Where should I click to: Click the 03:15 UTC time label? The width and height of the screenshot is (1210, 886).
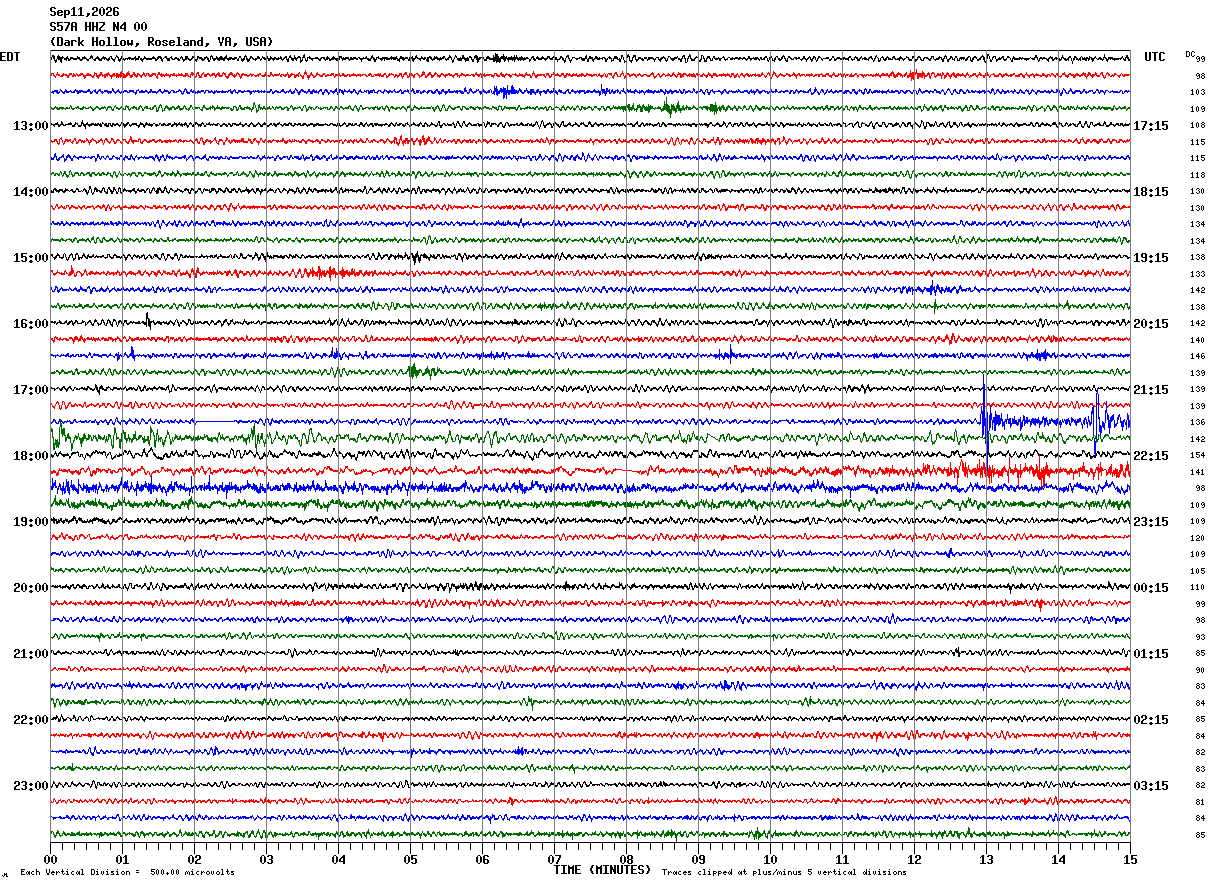pyautogui.click(x=1151, y=786)
